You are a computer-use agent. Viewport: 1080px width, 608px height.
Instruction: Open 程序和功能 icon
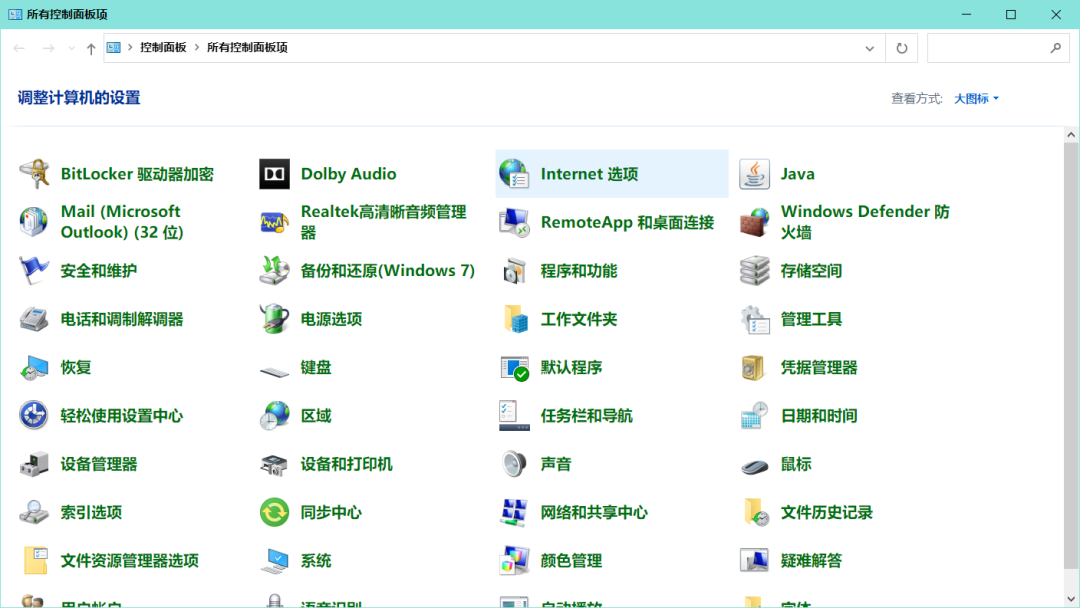pos(514,271)
